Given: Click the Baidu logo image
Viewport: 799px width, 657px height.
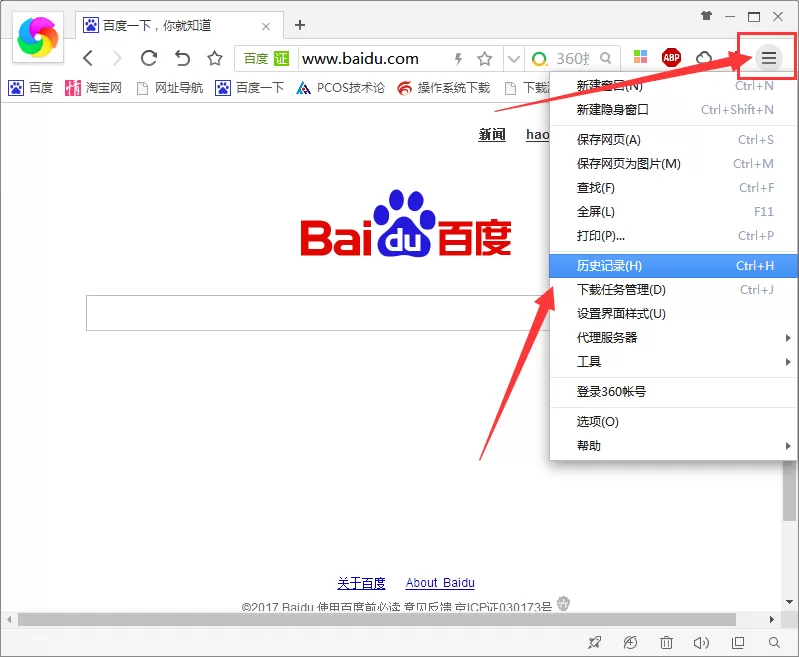Looking at the screenshot, I should (x=406, y=223).
